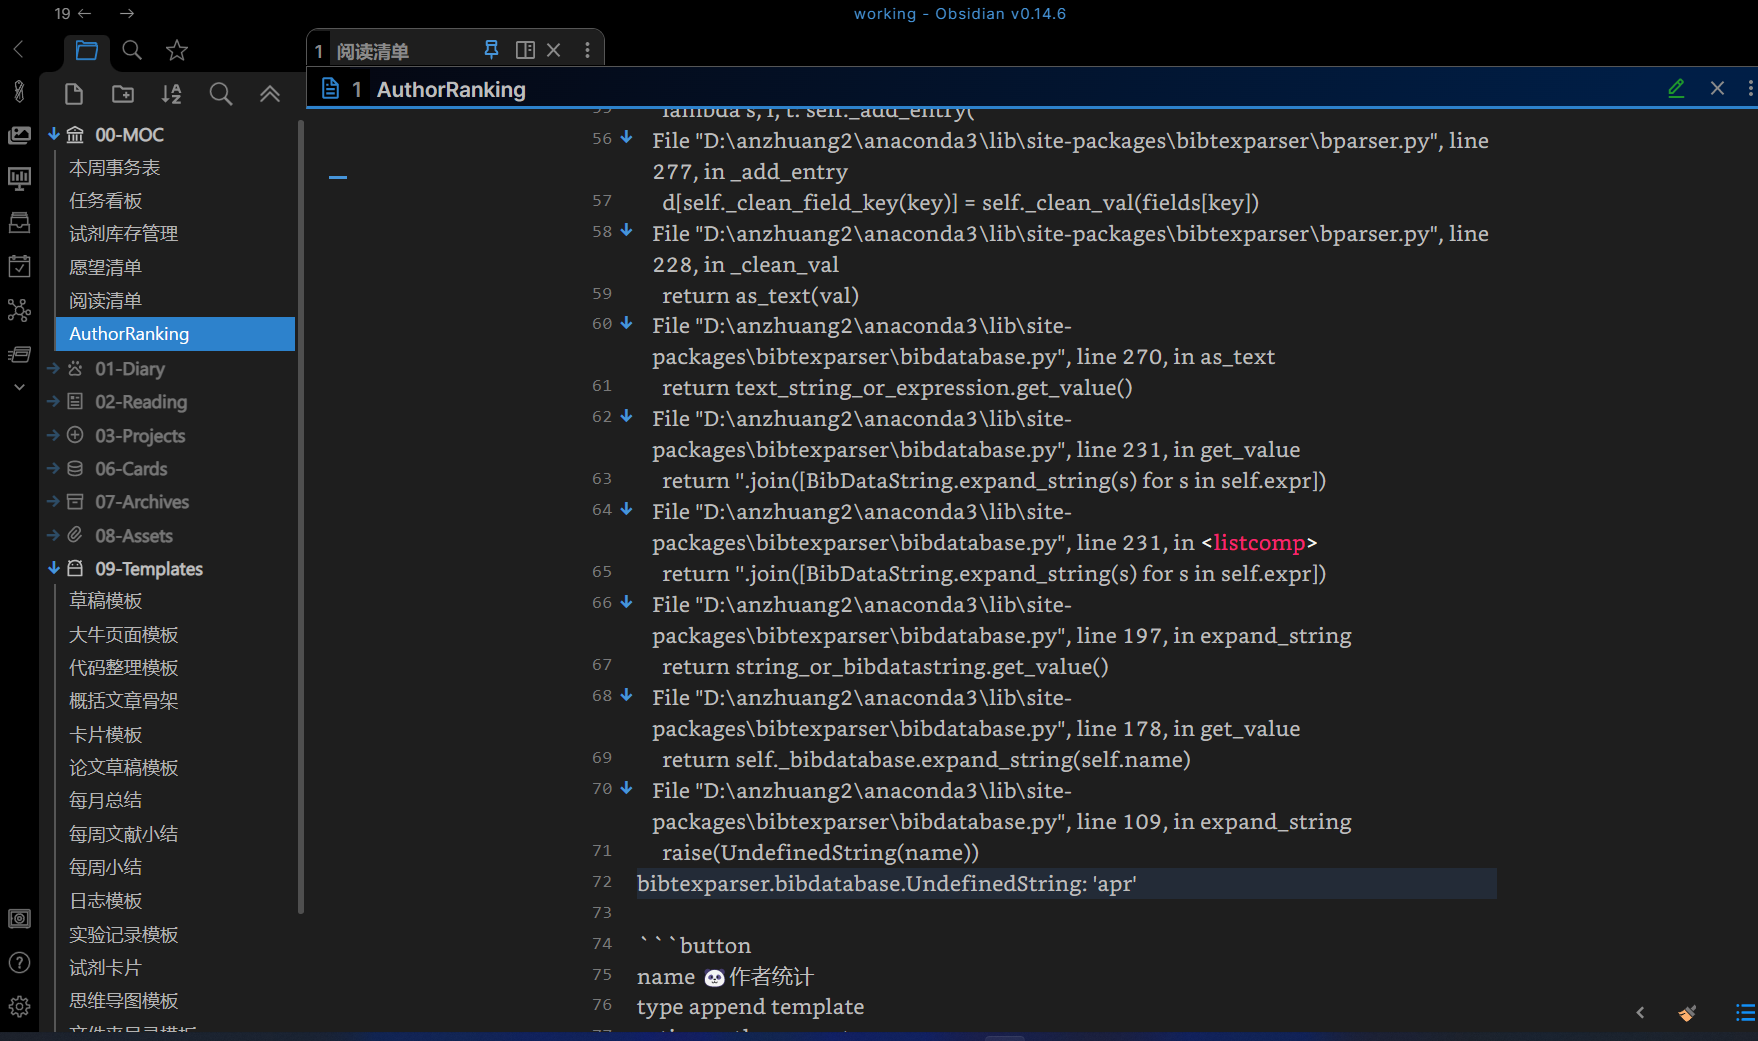Open Obsidian help with the question-mark icon
The width and height of the screenshot is (1758, 1041).
(19, 963)
